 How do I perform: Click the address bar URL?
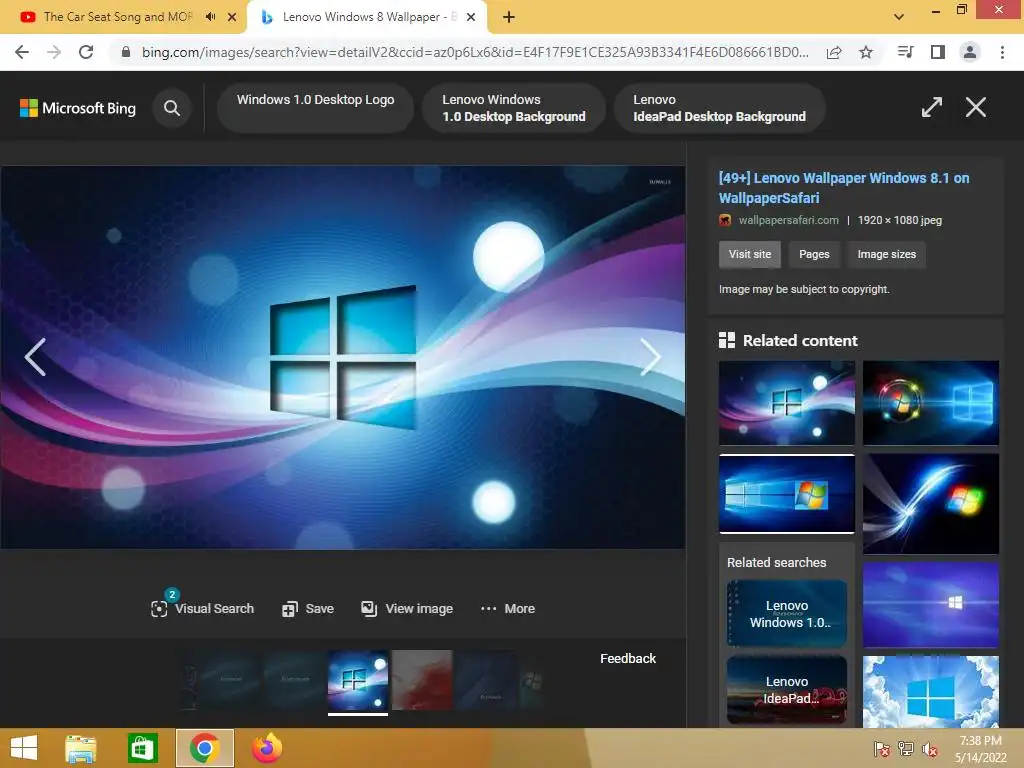[x=475, y=52]
